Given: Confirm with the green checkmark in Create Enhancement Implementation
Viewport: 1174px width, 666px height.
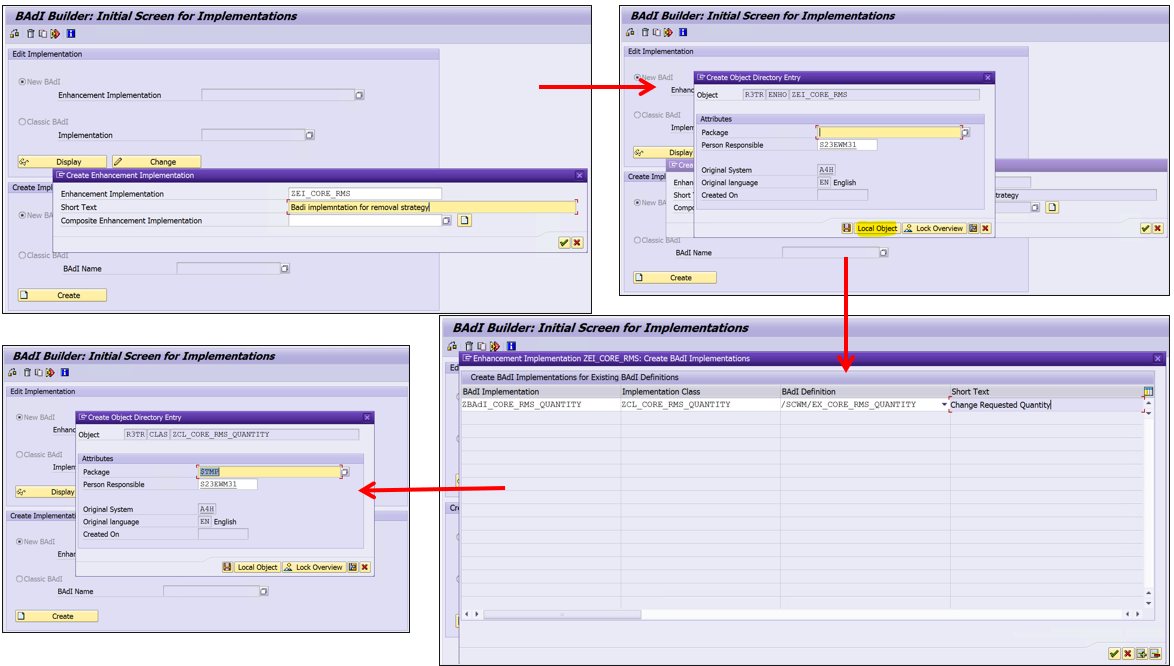Looking at the screenshot, I should coord(564,242).
